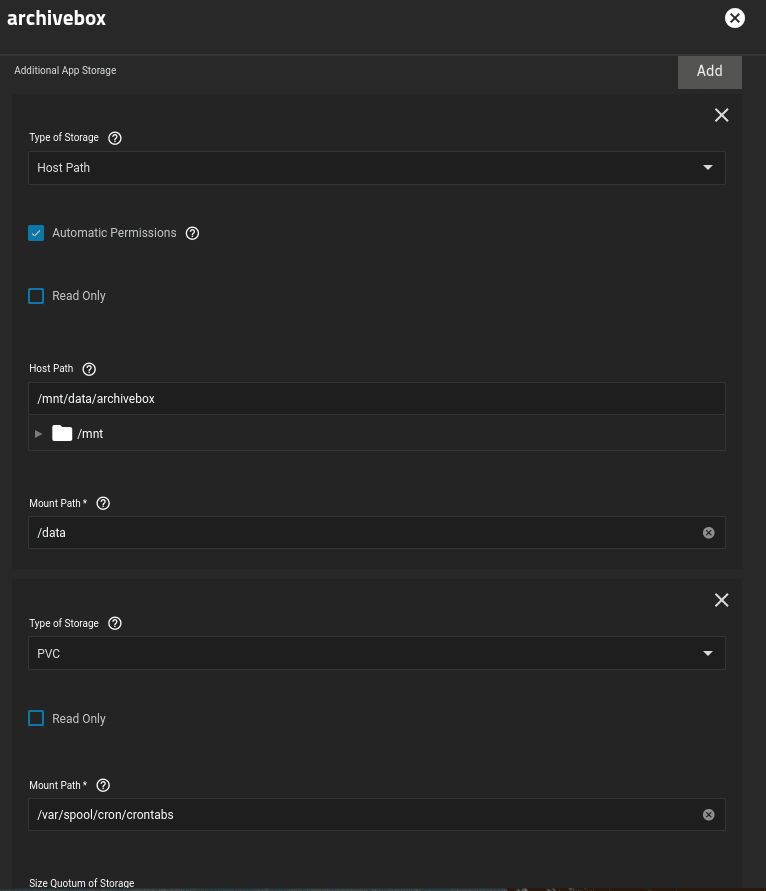This screenshot has height=891, width=766.
Task: Click the /mnt folder icon
Action: click(x=62, y=433)
